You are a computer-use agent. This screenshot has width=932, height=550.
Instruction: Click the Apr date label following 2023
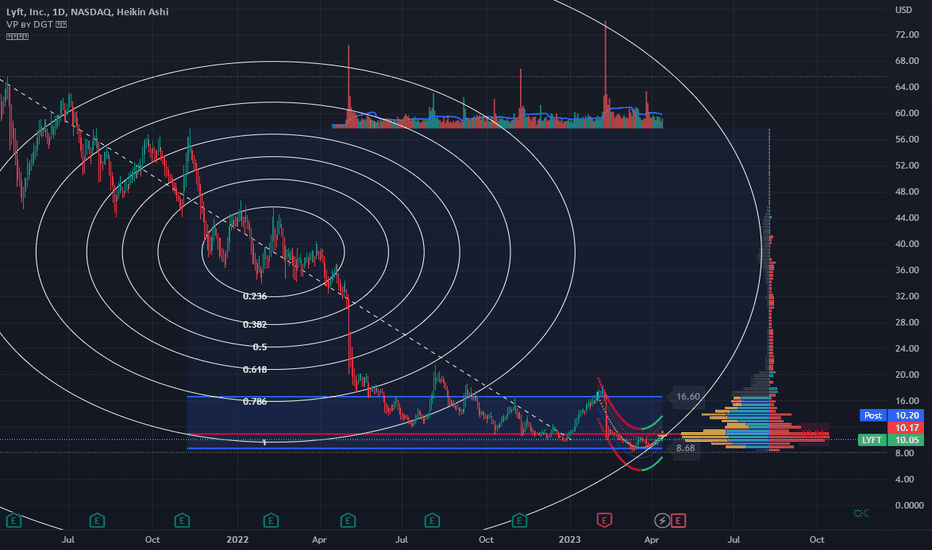(x=651, y=540)
